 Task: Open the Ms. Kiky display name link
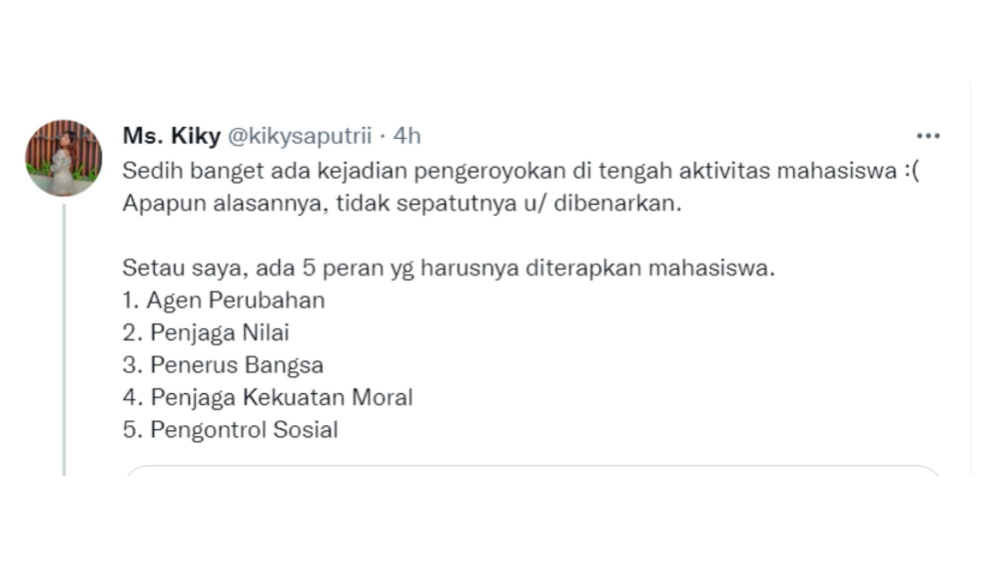click(171, 136)
